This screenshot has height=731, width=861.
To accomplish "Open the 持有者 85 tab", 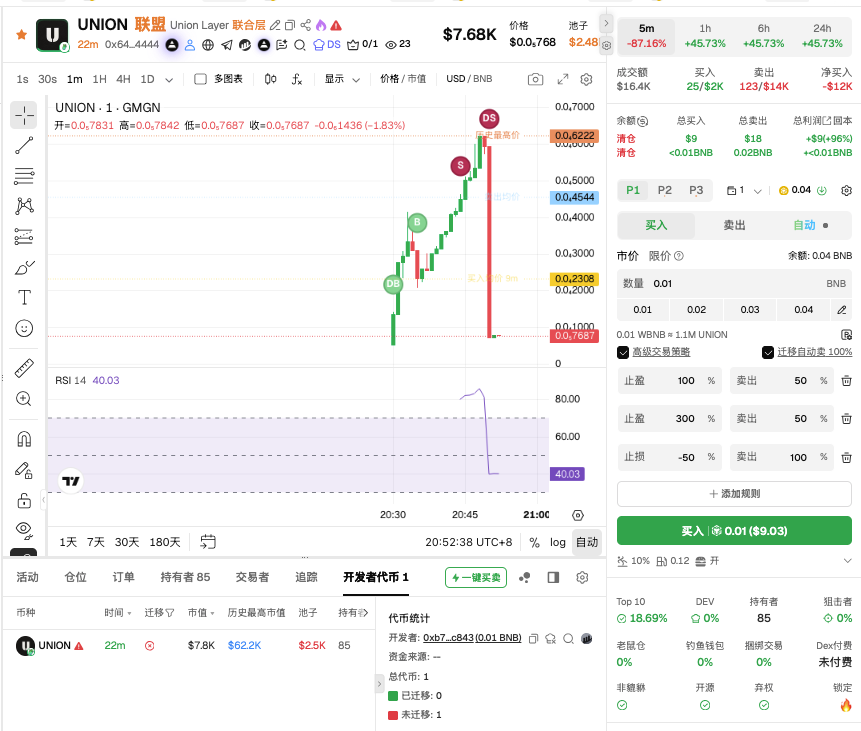I will coord(185,577).
